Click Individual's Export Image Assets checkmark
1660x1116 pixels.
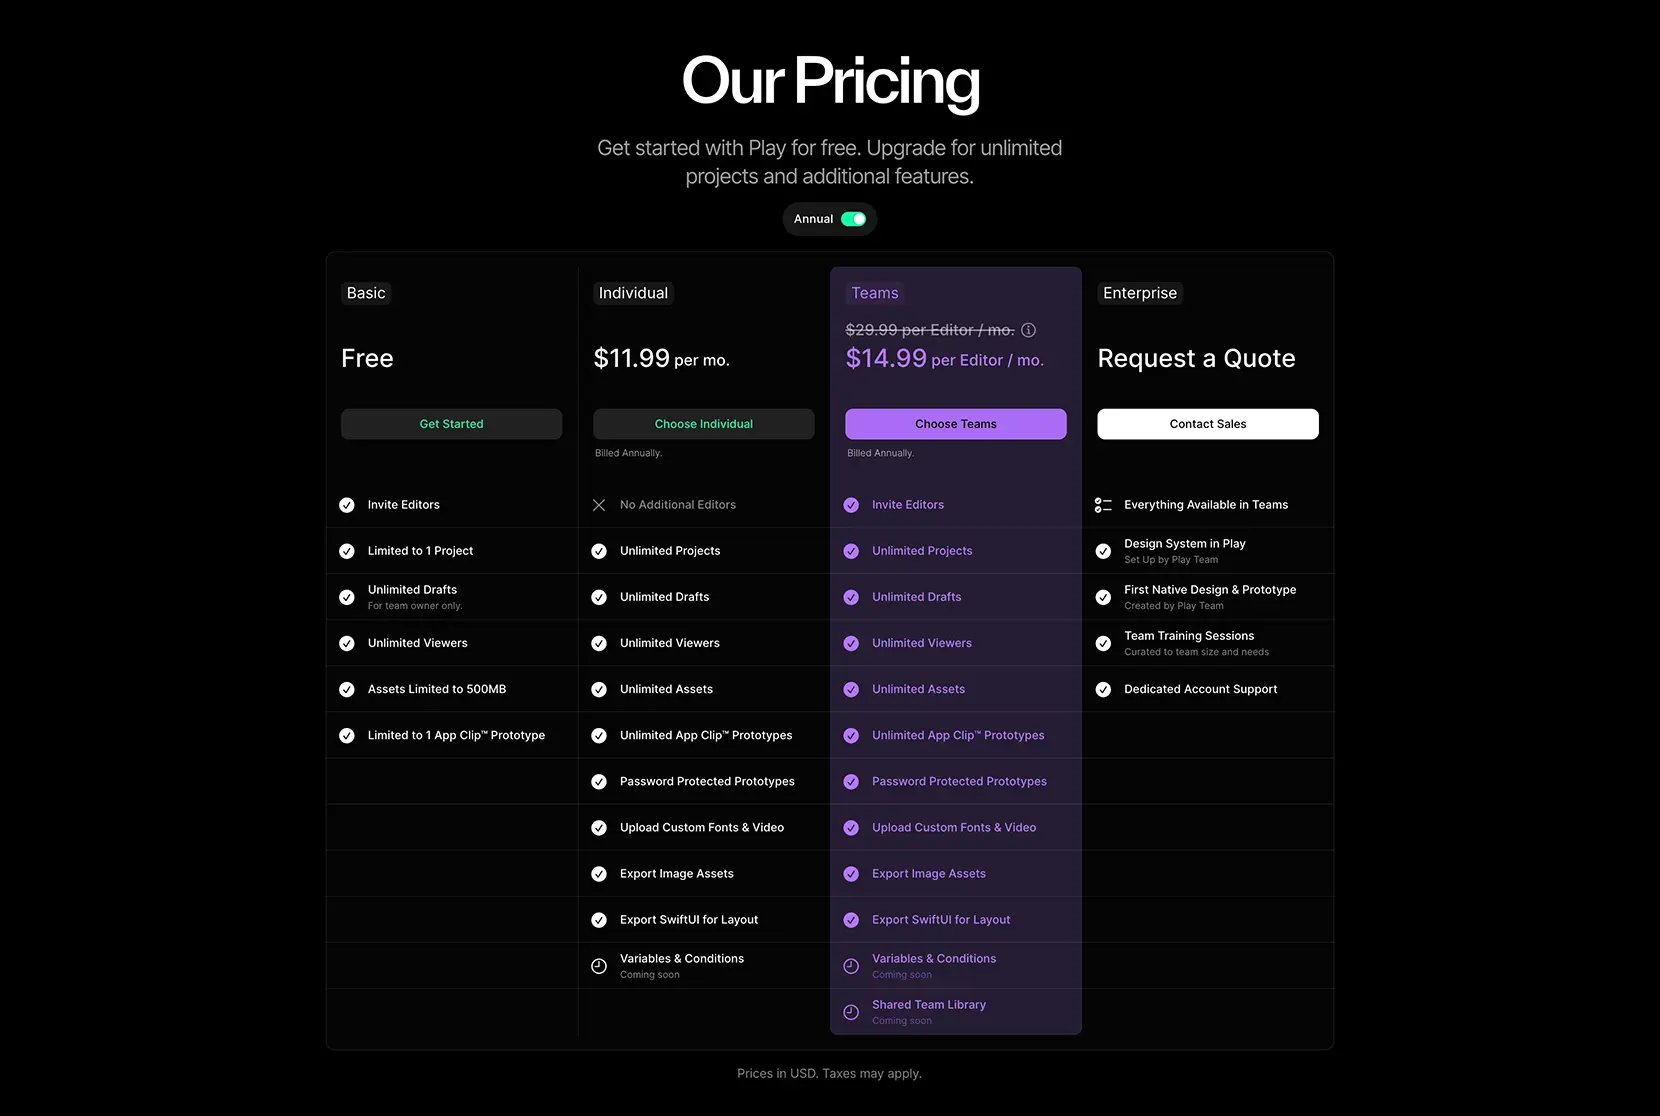[599, 874]
